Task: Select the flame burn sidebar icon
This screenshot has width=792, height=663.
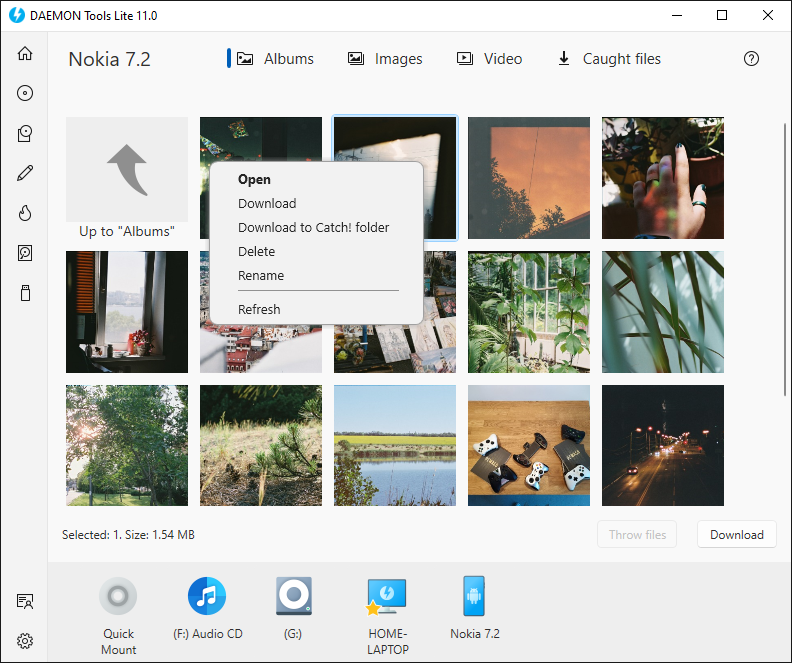Action: (x=25, y=213)
